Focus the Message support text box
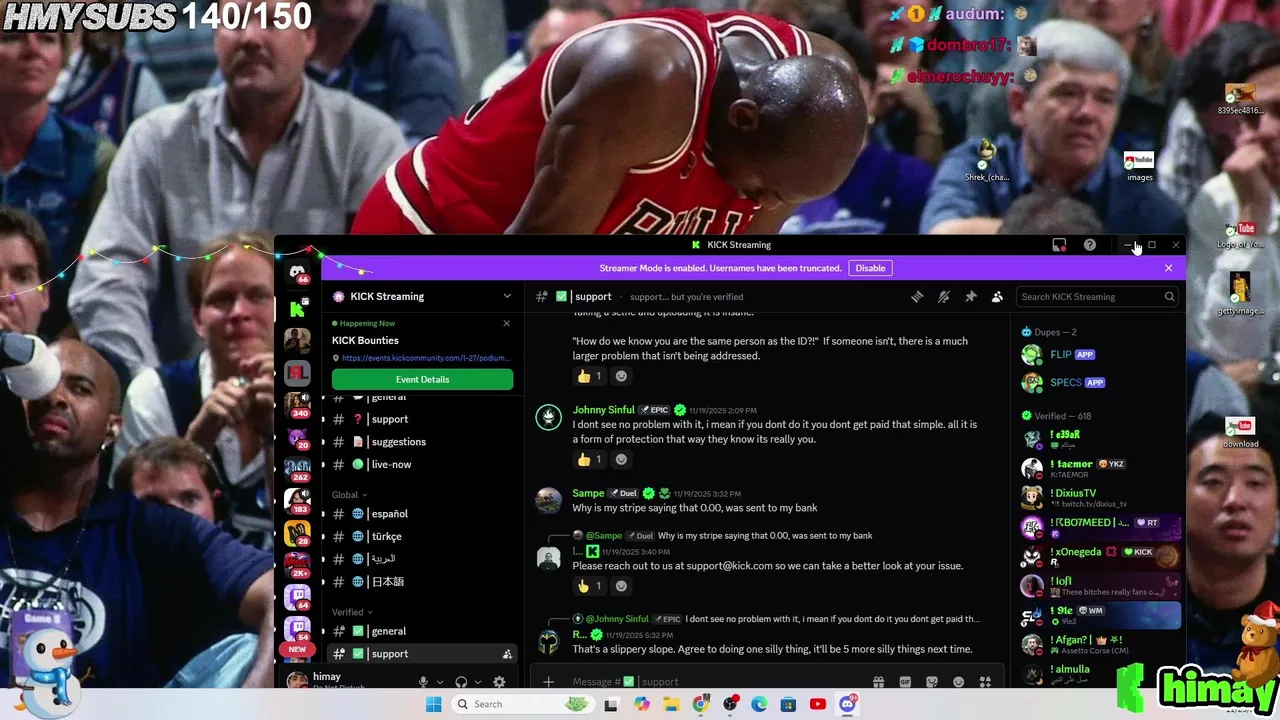Screen dimensions: 1280x720 click(715, 682)
